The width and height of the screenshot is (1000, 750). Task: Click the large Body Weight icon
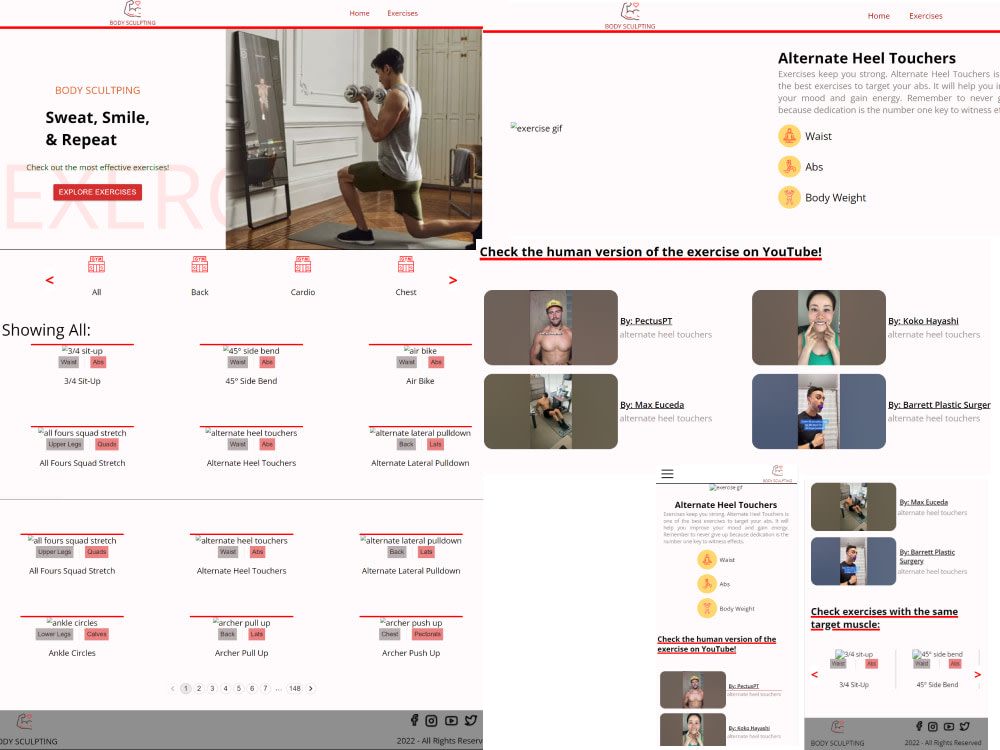789,197
